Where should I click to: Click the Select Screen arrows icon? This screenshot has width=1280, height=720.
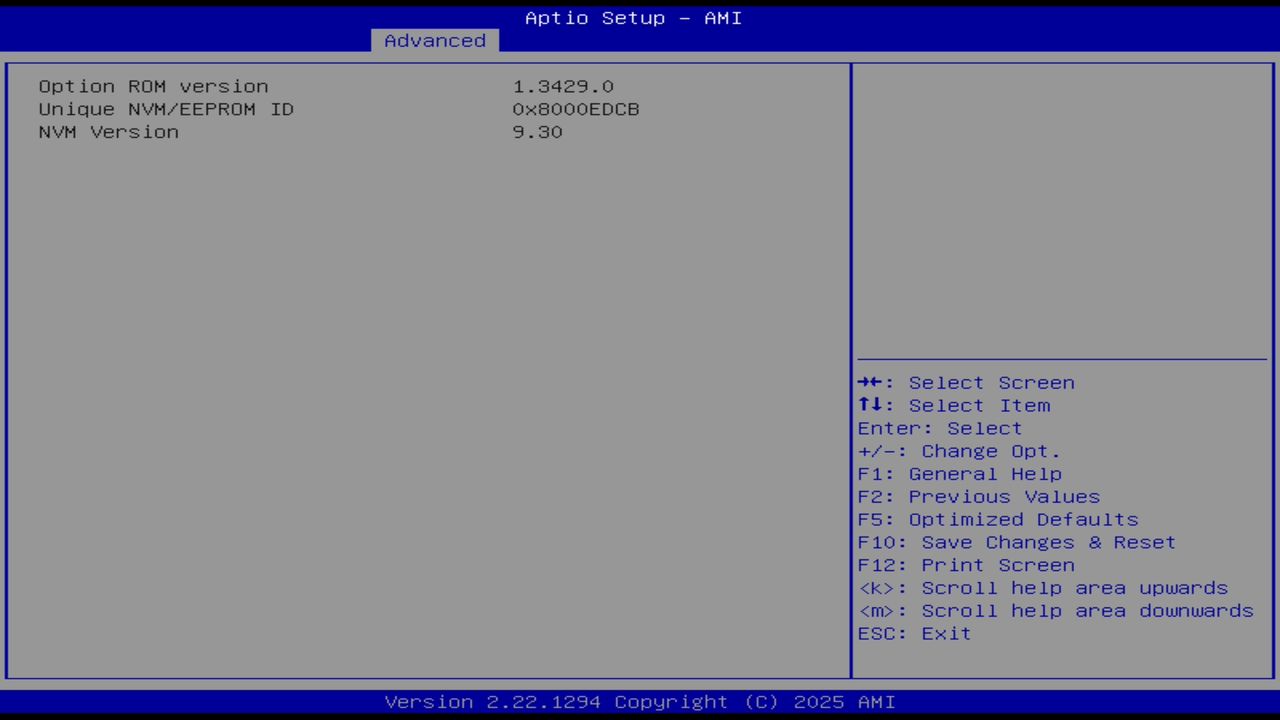[x=871, y=382]
